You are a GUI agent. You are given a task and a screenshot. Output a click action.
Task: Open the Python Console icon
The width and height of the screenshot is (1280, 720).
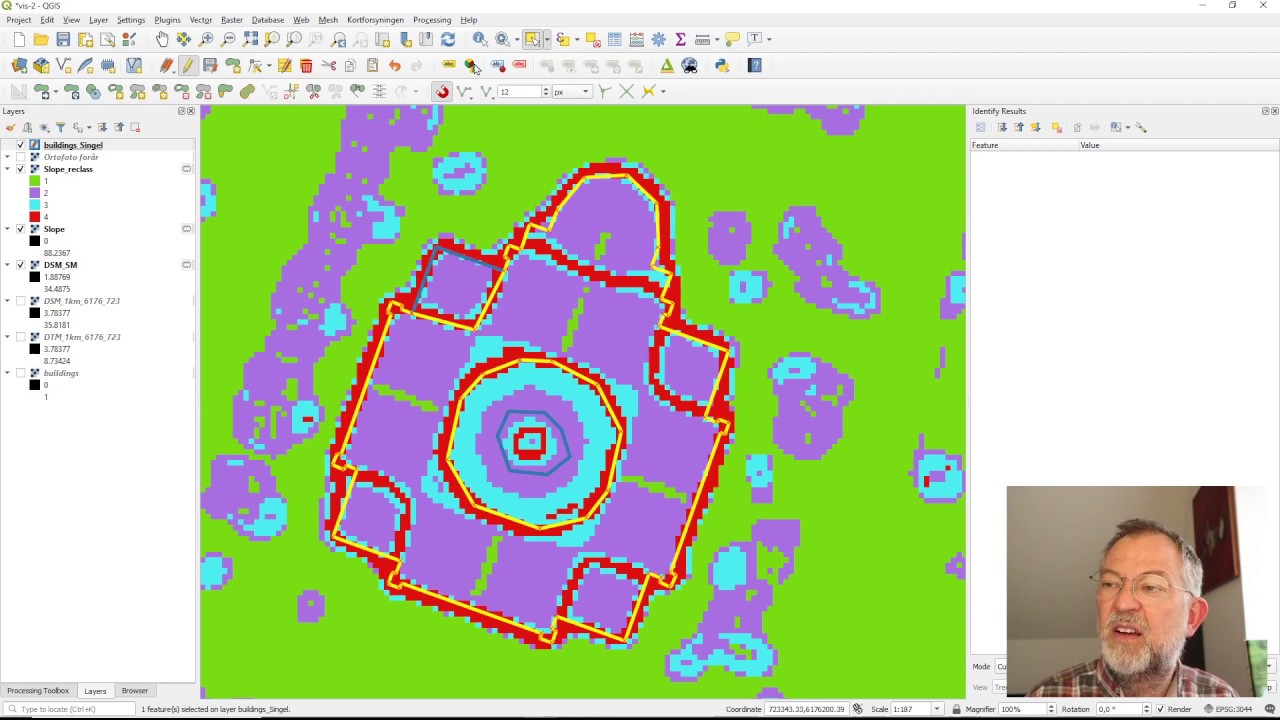(722, 65)
